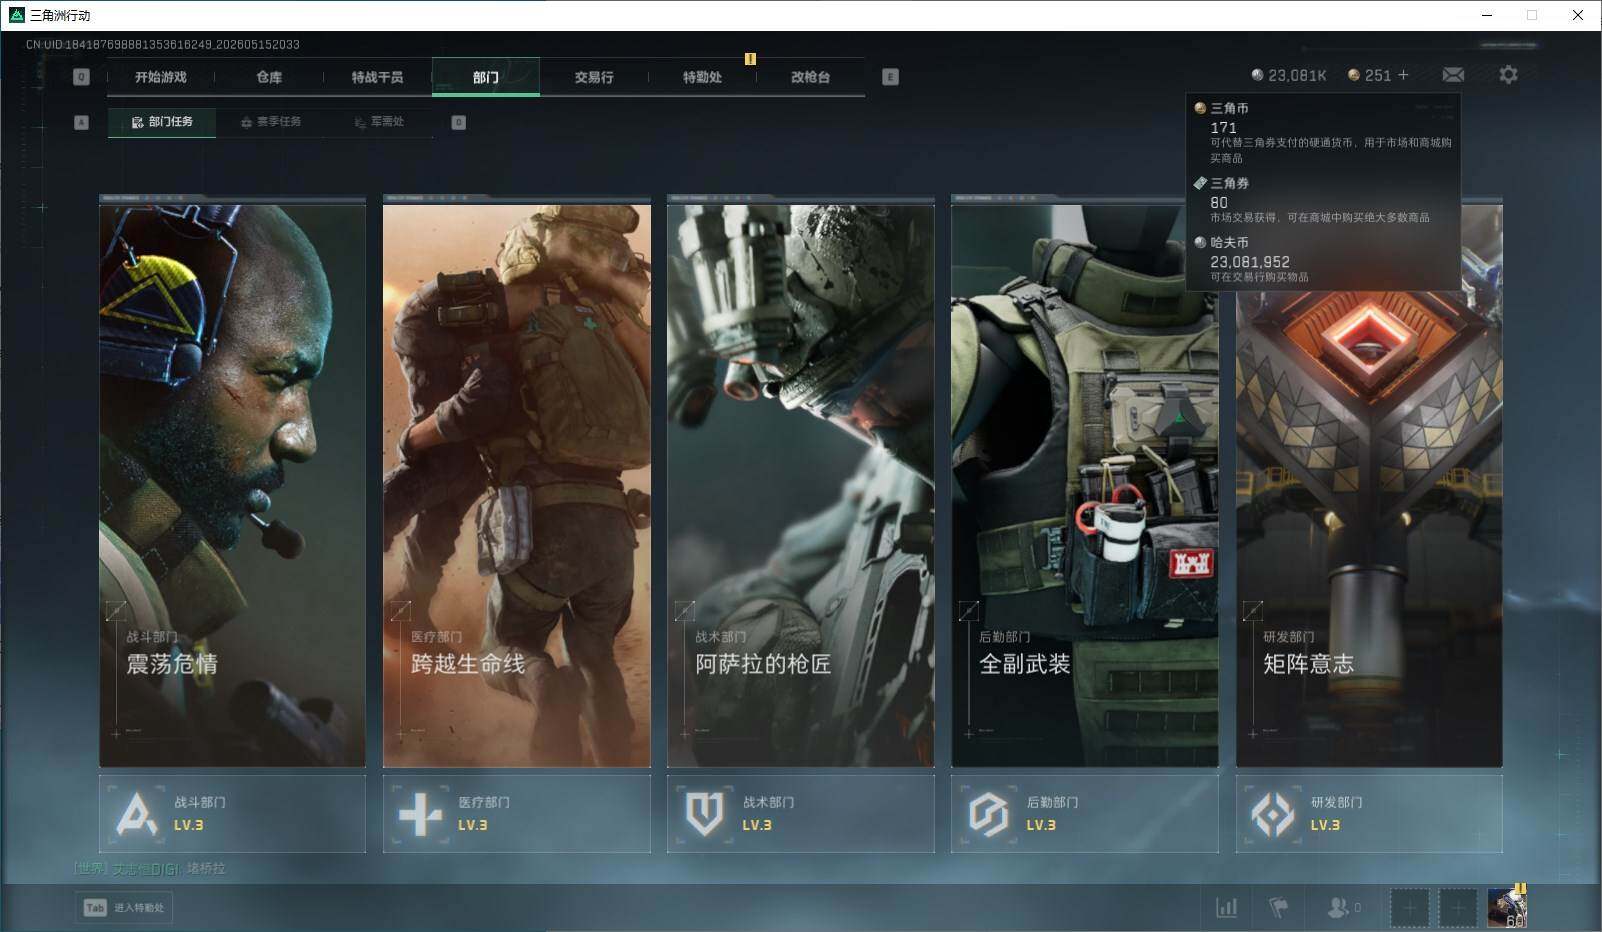This screenshot has width=1602, height=932.
Task: Click the CN UID text line
Action: click(163, 44)
